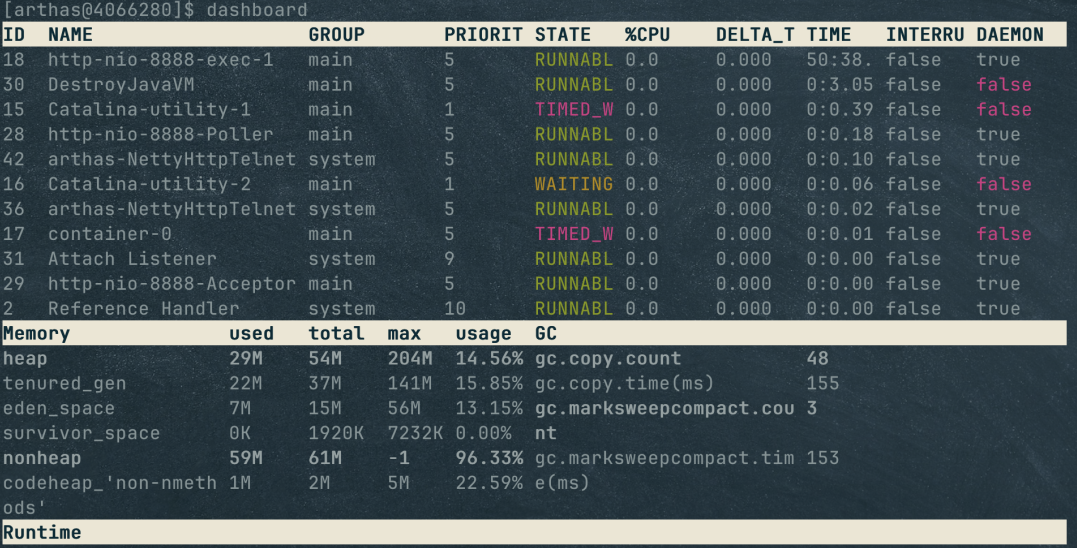Click the WAITING state of Catalina-utility-2
Screen dimensions: 1077x548
pos(574,184)
